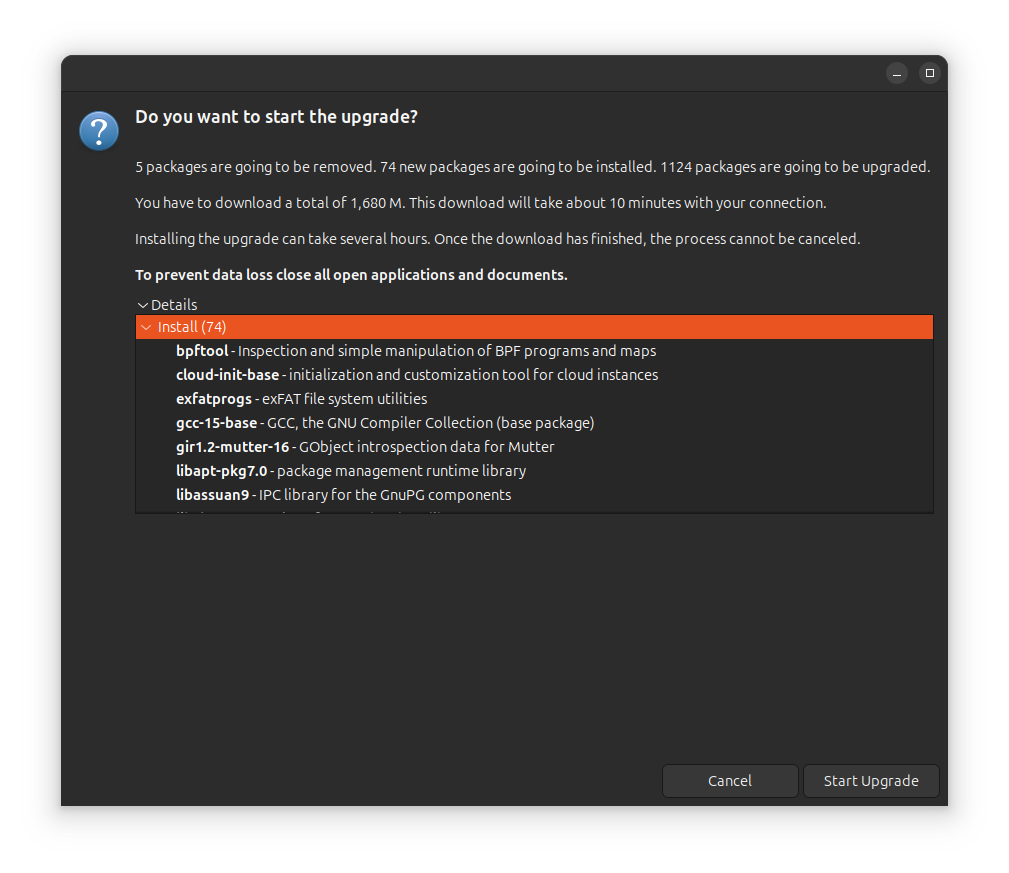Screen dimensions: 1009x873
Task: Maximize the upgrade dialog window
Action: point(930,73)
